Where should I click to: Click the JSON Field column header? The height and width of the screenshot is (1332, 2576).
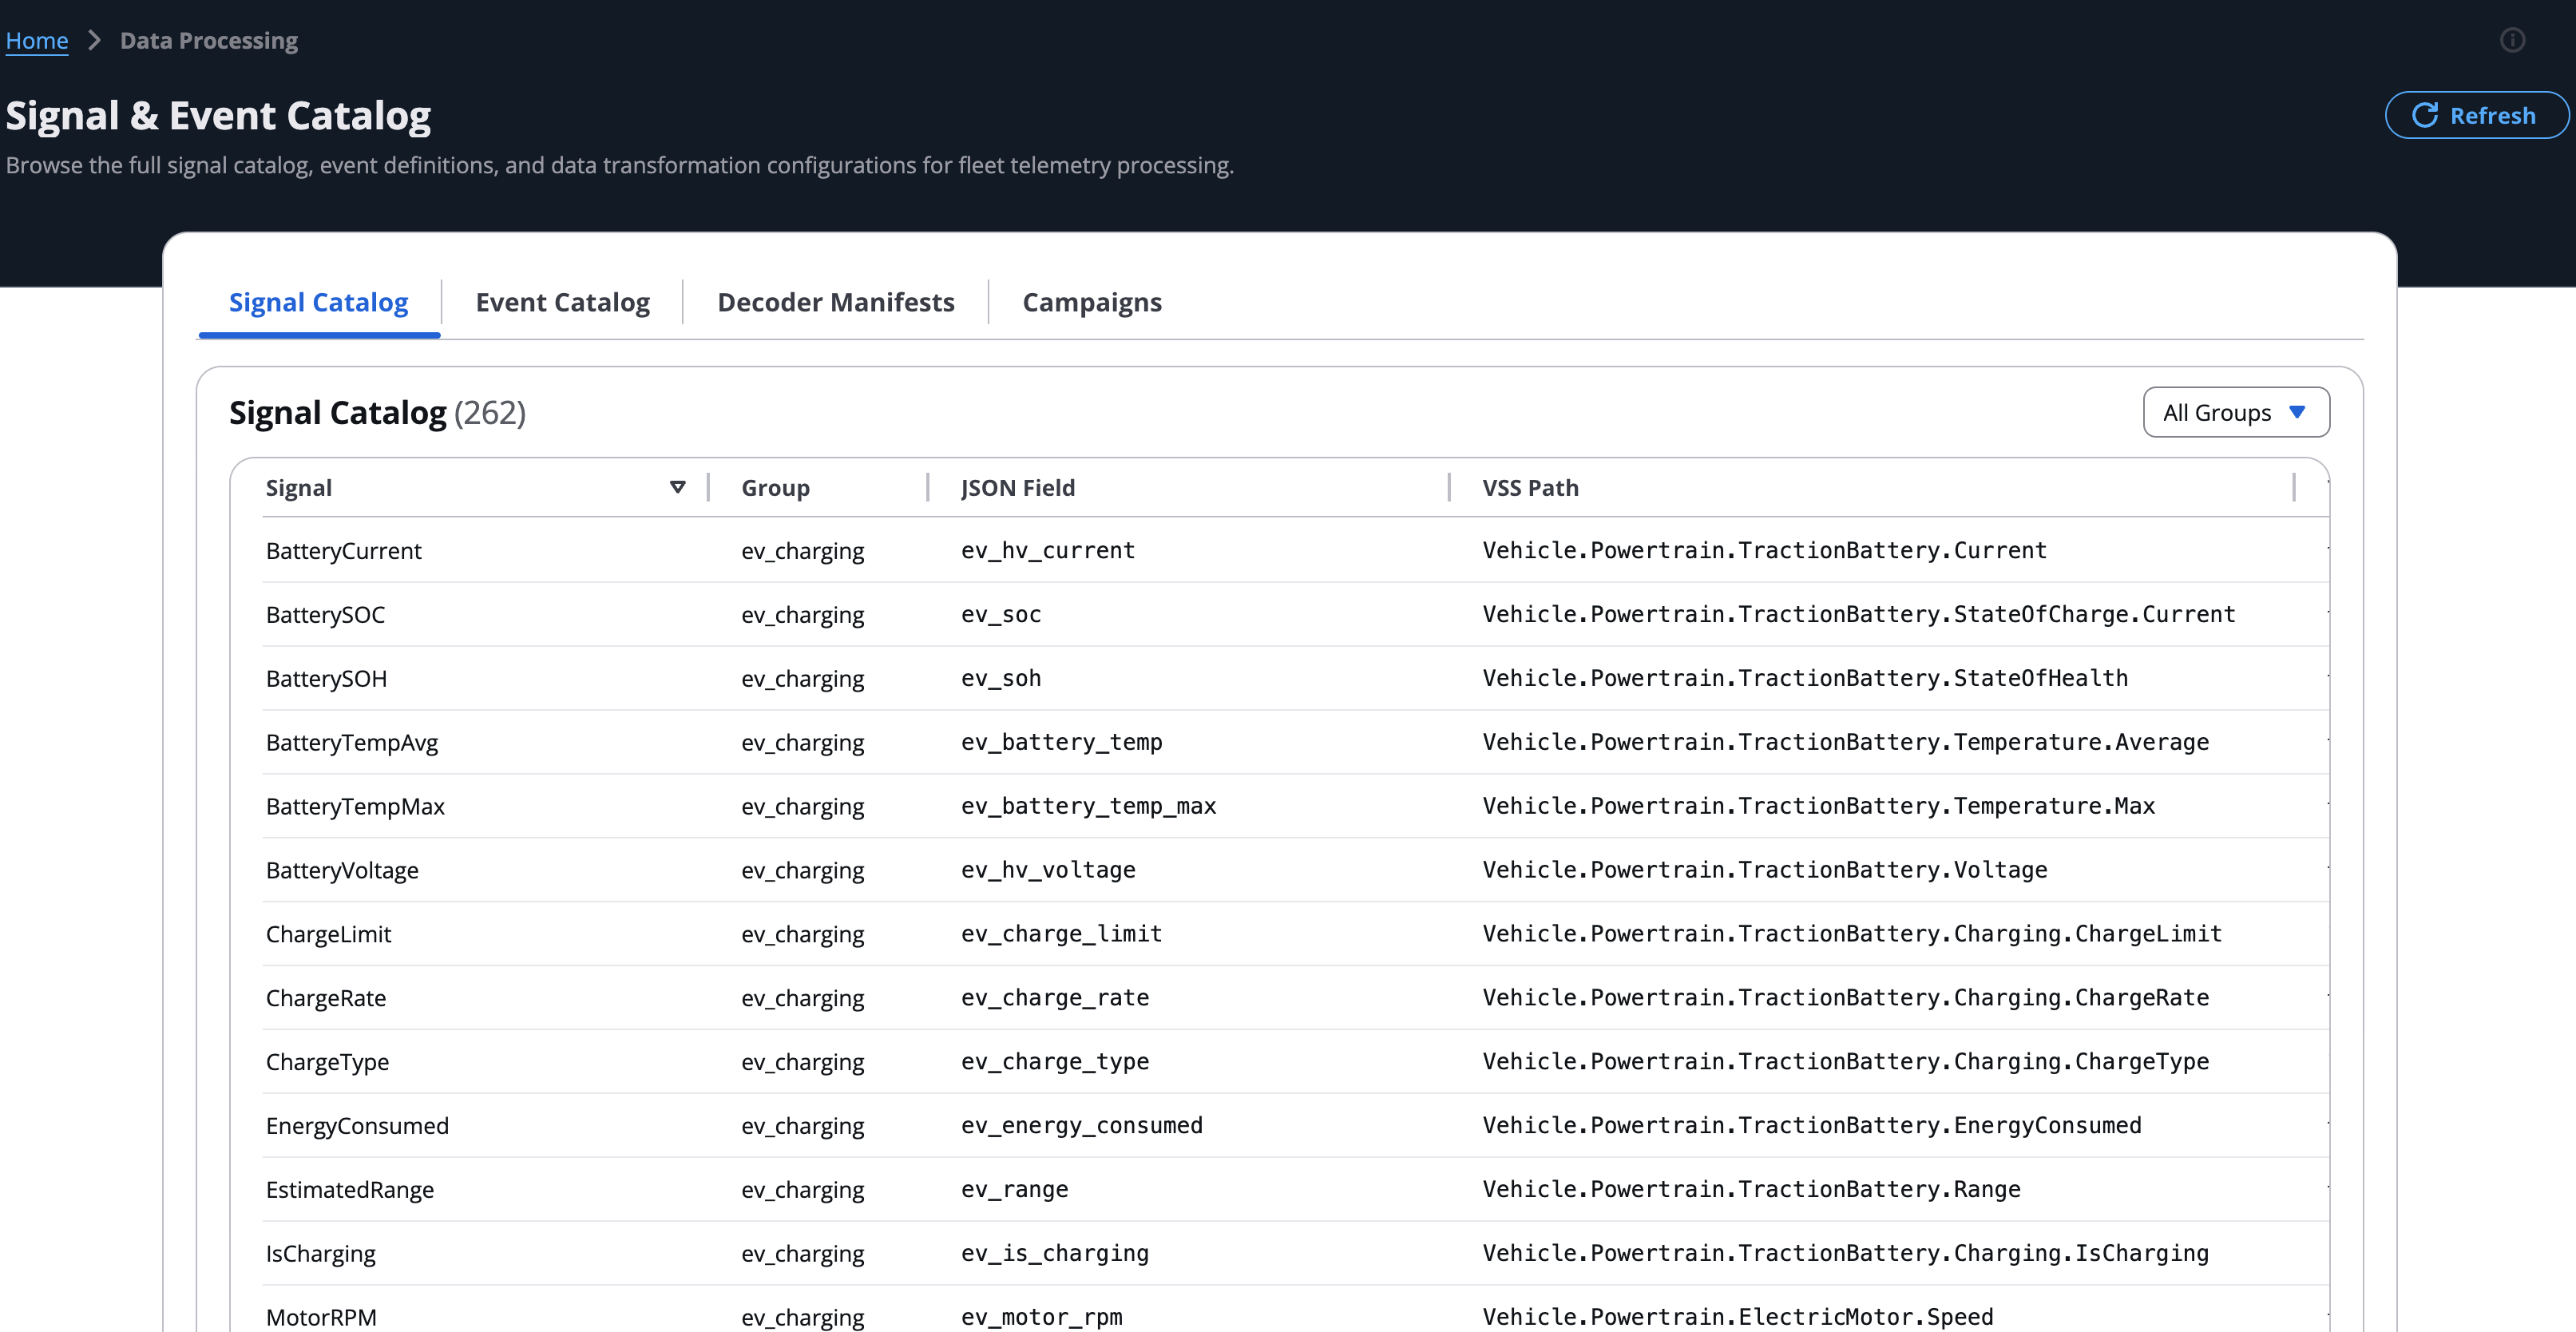tap(1018, 487)
